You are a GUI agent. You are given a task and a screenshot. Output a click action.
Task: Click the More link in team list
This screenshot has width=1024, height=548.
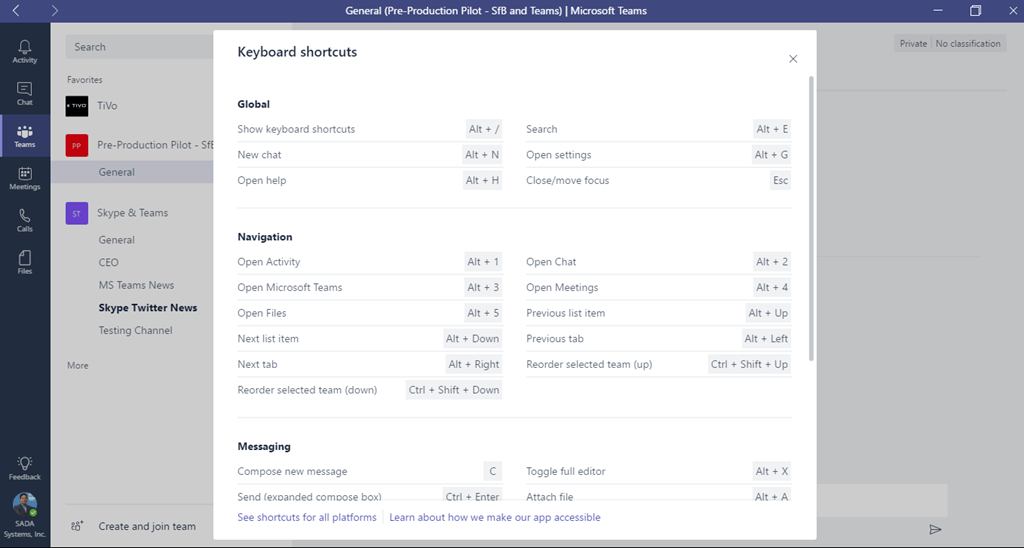(78, 366)
